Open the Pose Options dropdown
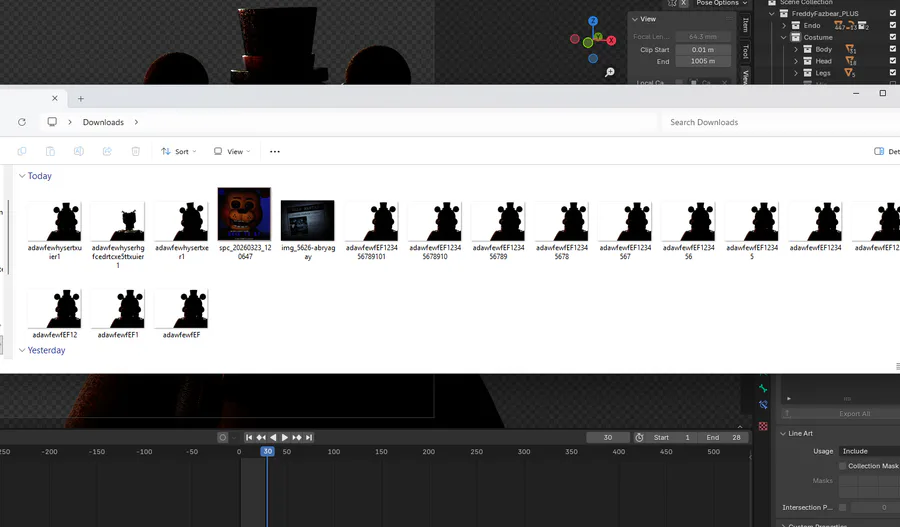900x527 pixels. tap(721, 3)
